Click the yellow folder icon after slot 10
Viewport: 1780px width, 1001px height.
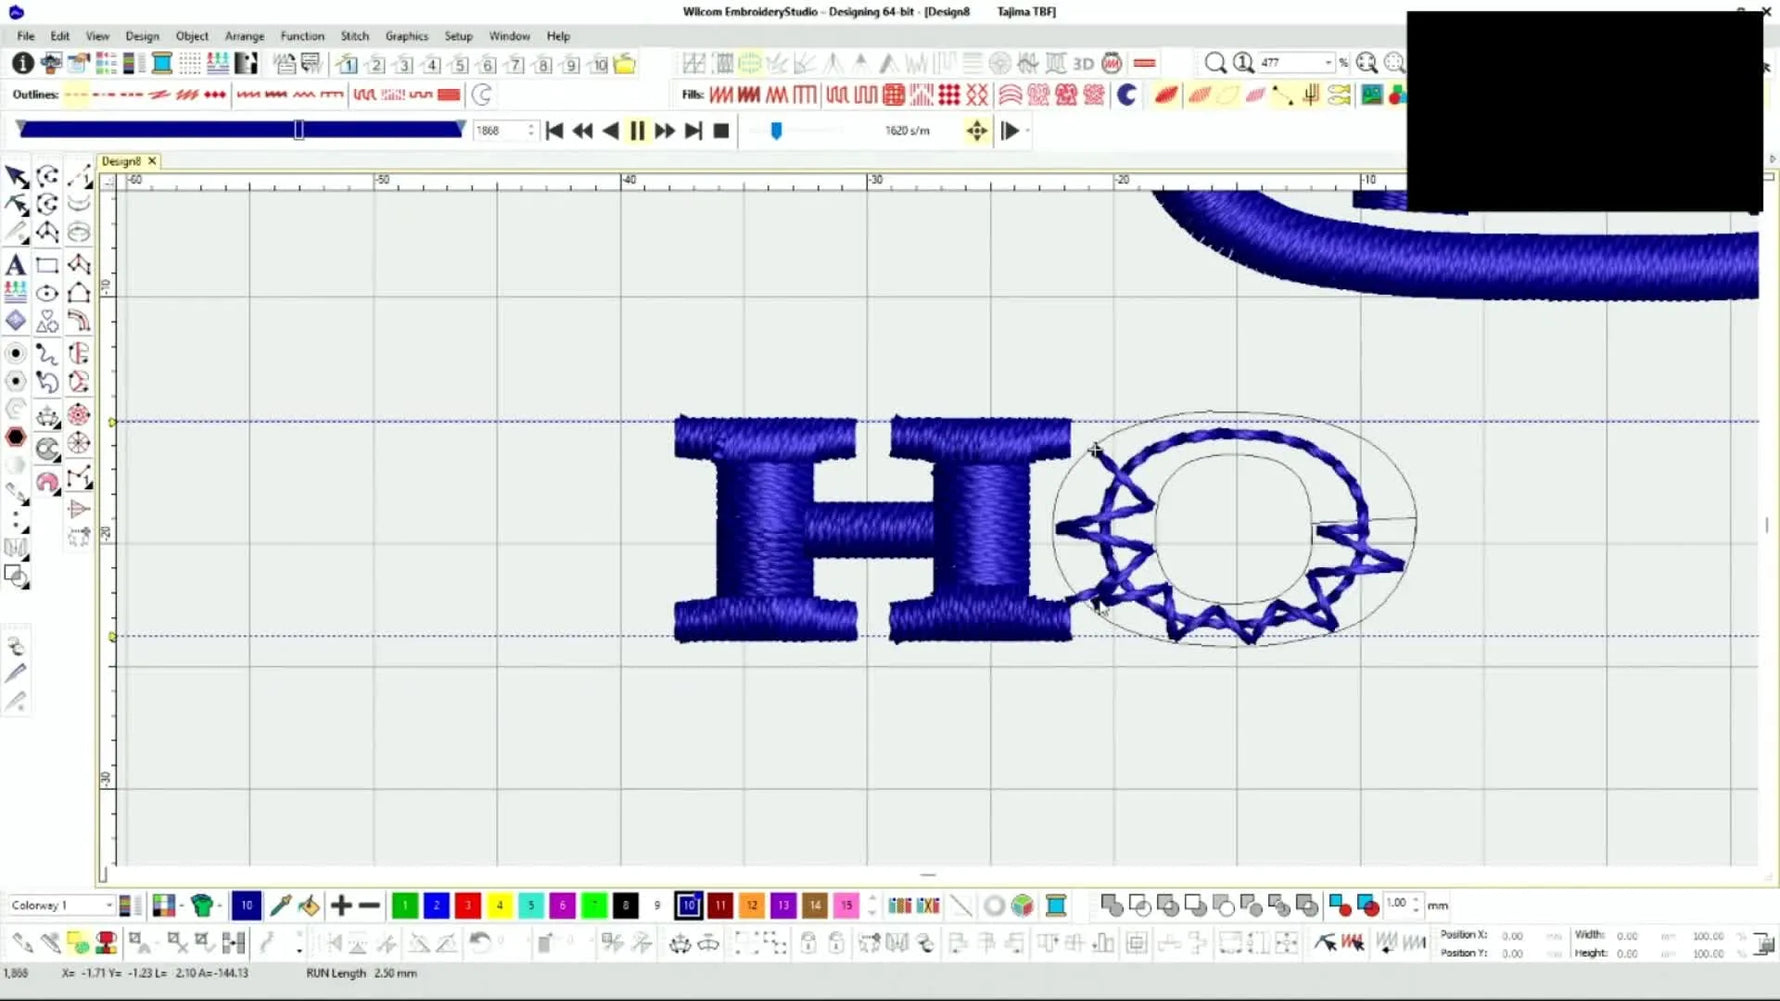coord(625,64)
